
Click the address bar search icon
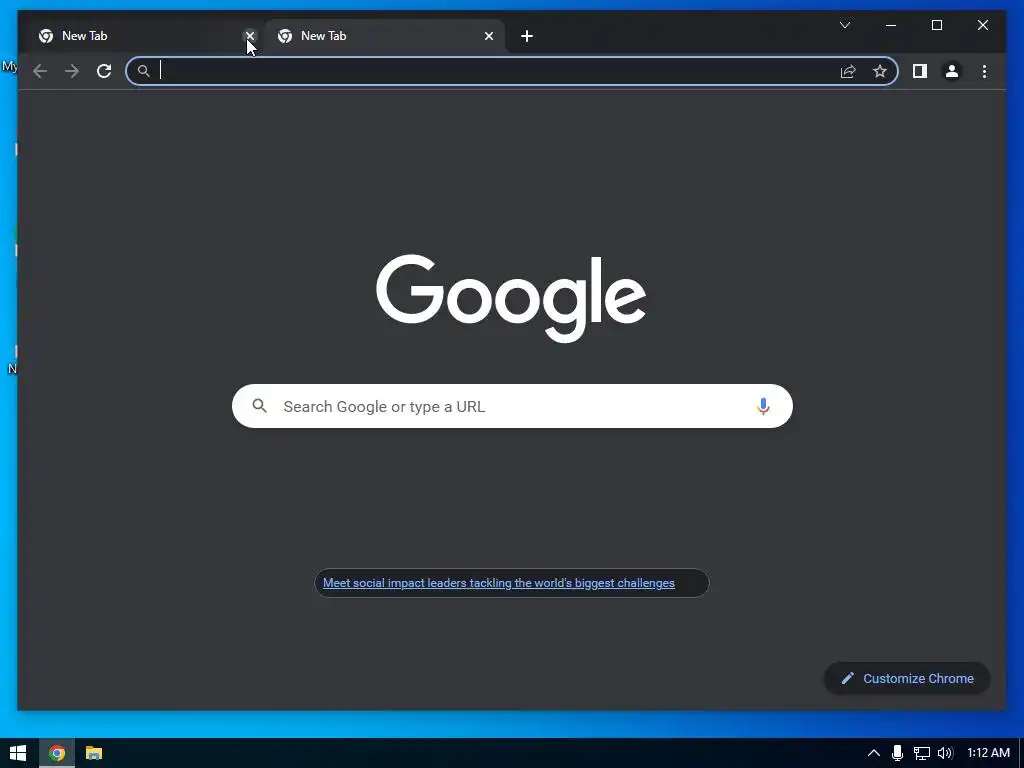[144, 71]
